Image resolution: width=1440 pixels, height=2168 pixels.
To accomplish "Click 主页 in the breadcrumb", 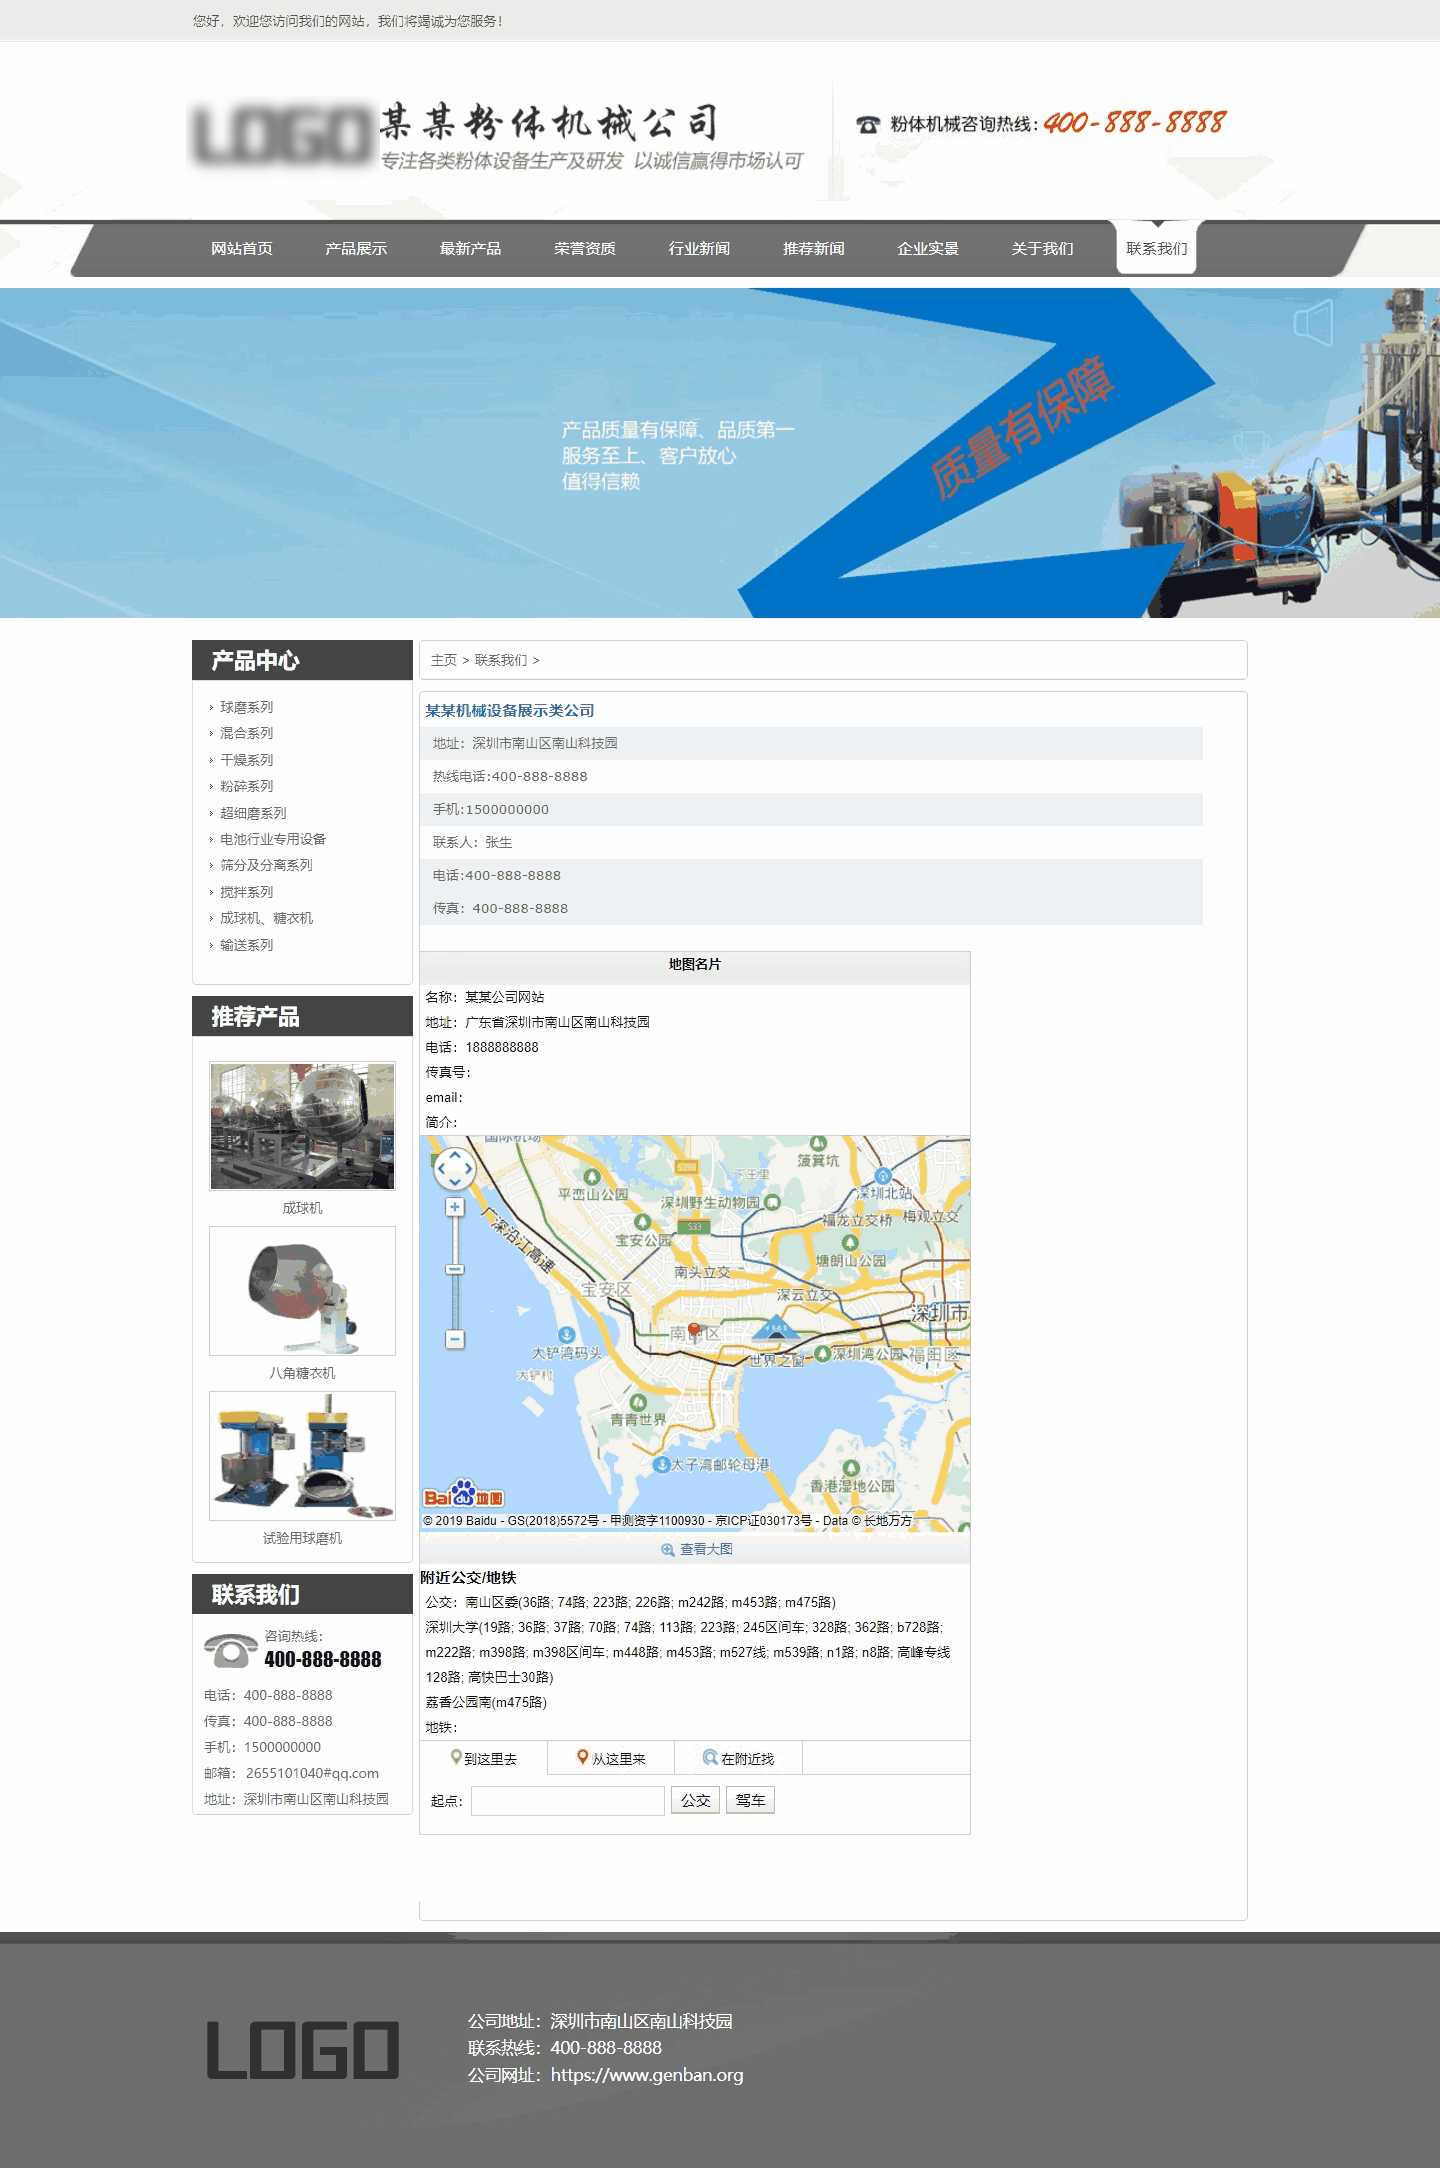I will pyautogui.click(x=443, y=660).
